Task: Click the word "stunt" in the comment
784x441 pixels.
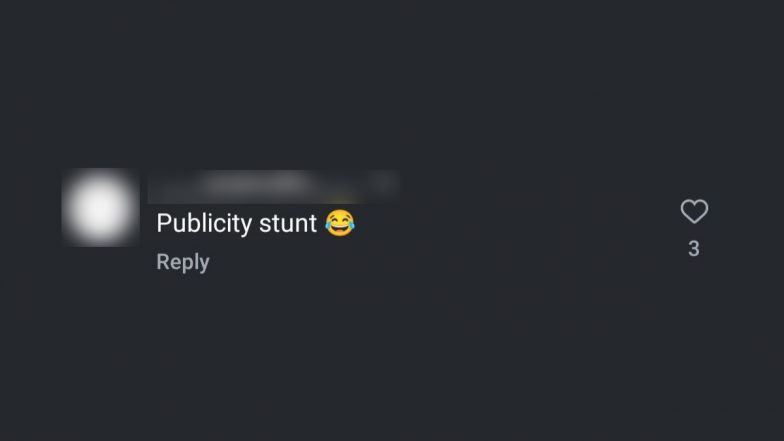Action: click(x=288, y=224)
